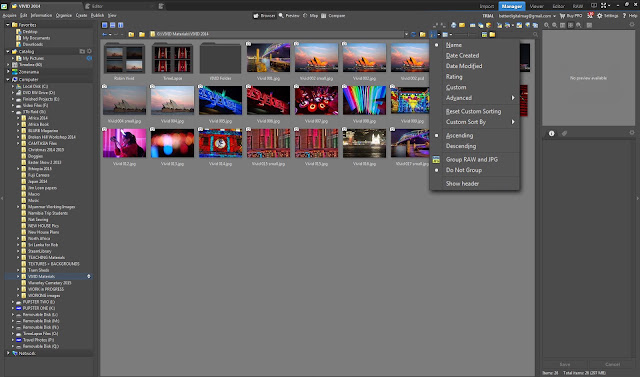Open the info panel icon

(551, 133)
